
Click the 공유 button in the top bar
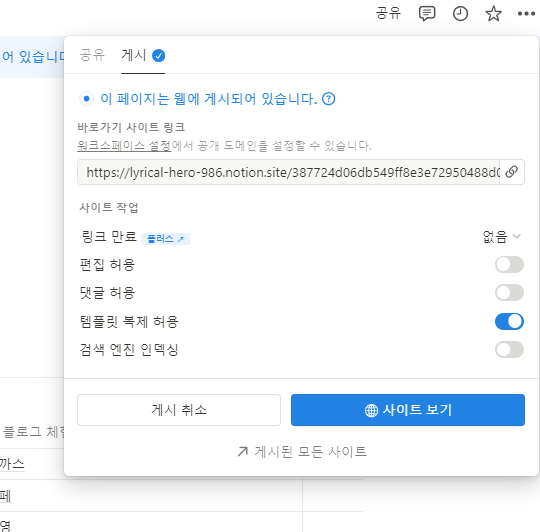(388, 14)
